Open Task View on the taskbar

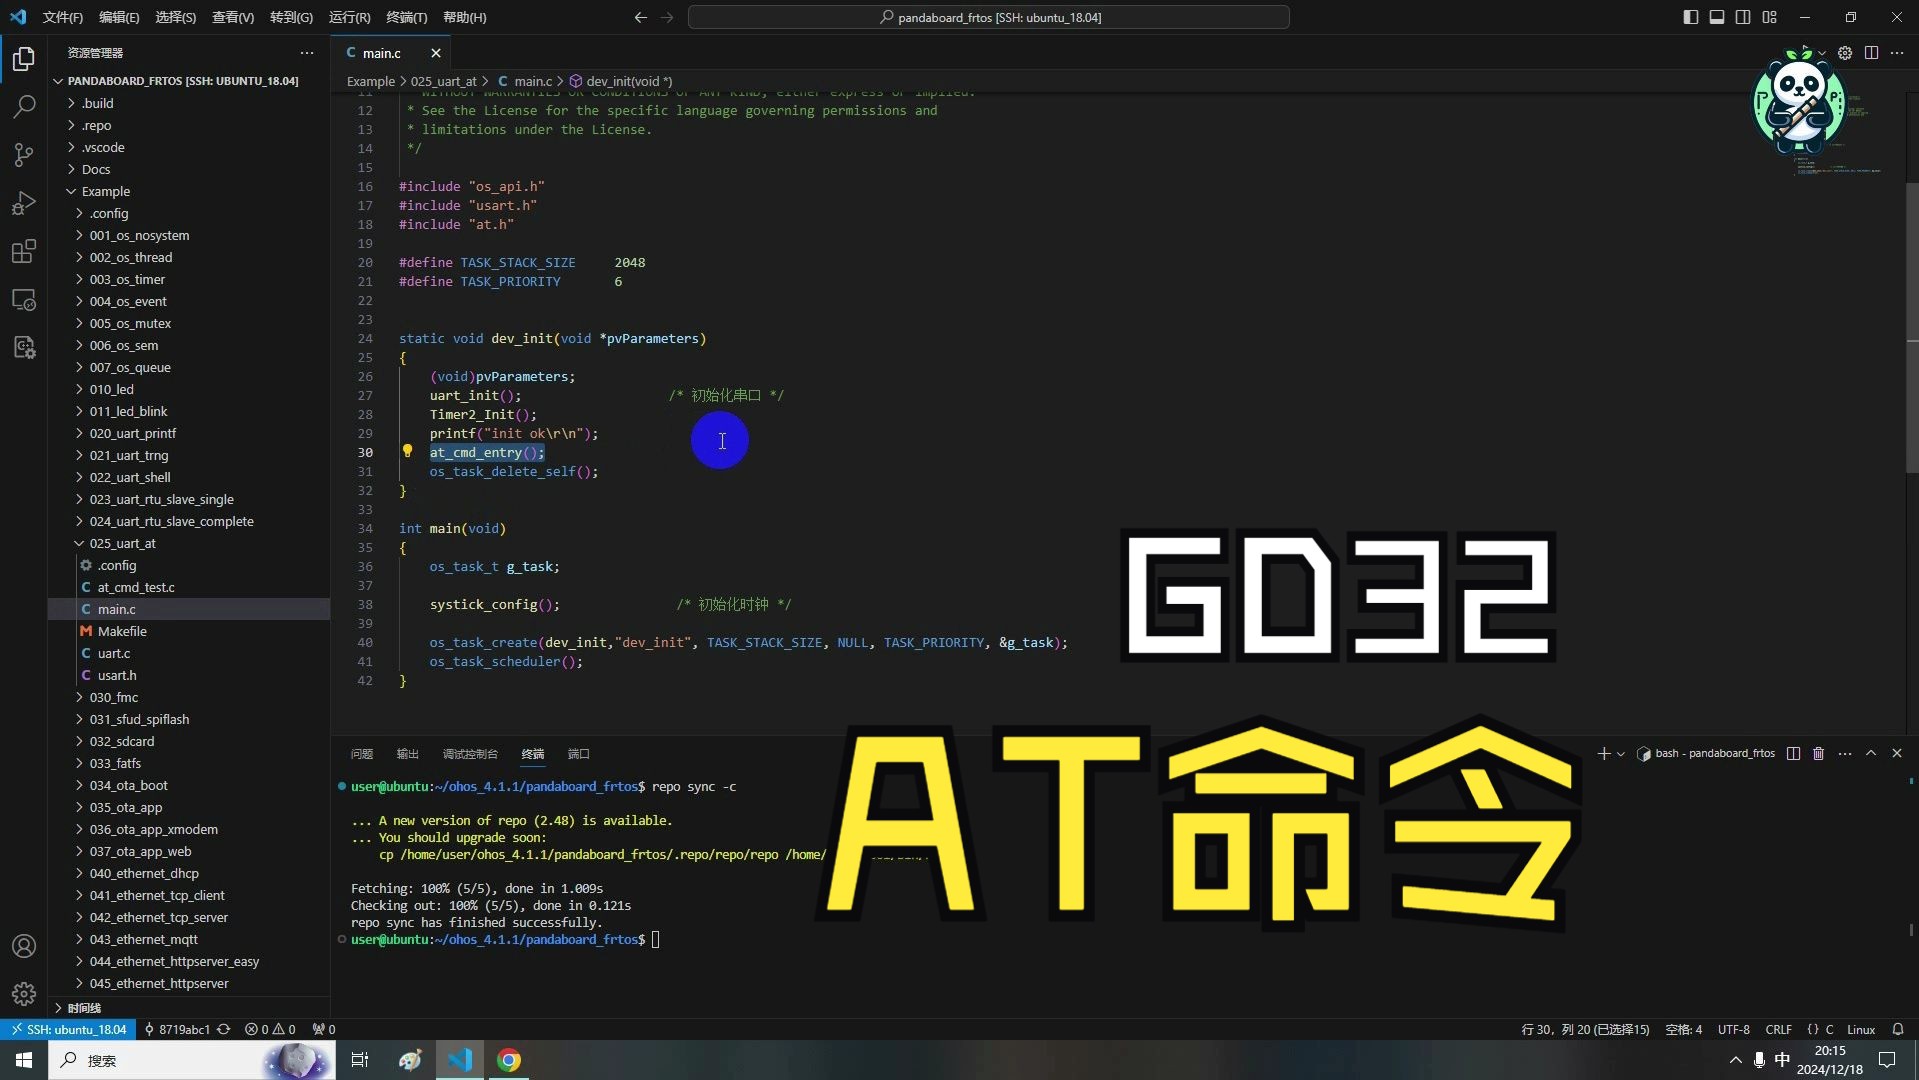pyautogui.click(x=360, y=1060)
